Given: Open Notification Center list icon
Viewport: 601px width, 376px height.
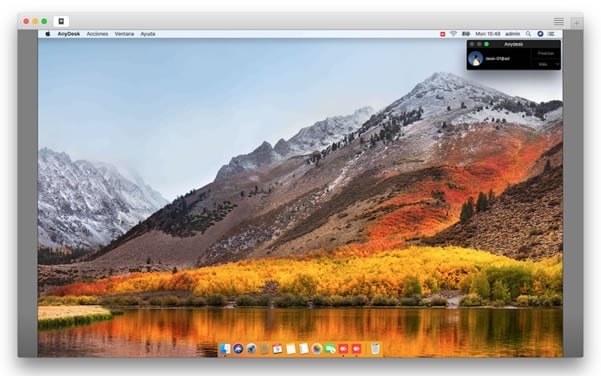Looking at the screenshot, I should coord(551,34).
